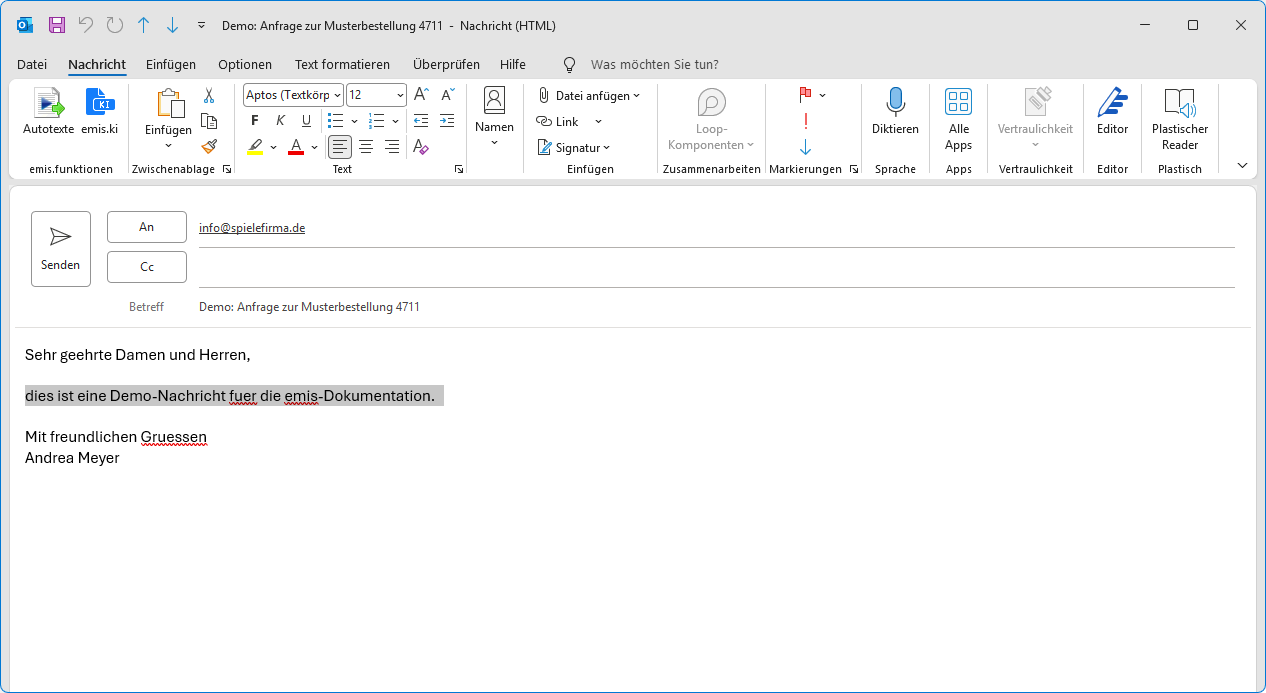Send the email with Senden

61,249
